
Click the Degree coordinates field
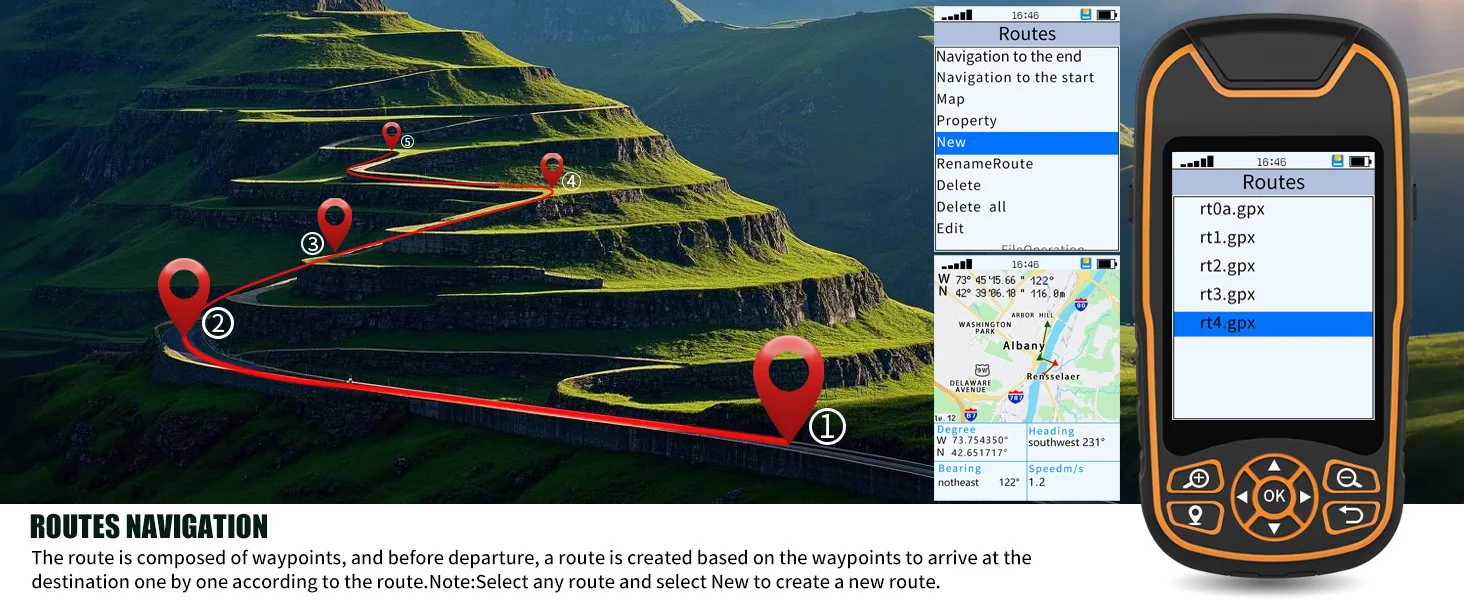coord(980,441)
